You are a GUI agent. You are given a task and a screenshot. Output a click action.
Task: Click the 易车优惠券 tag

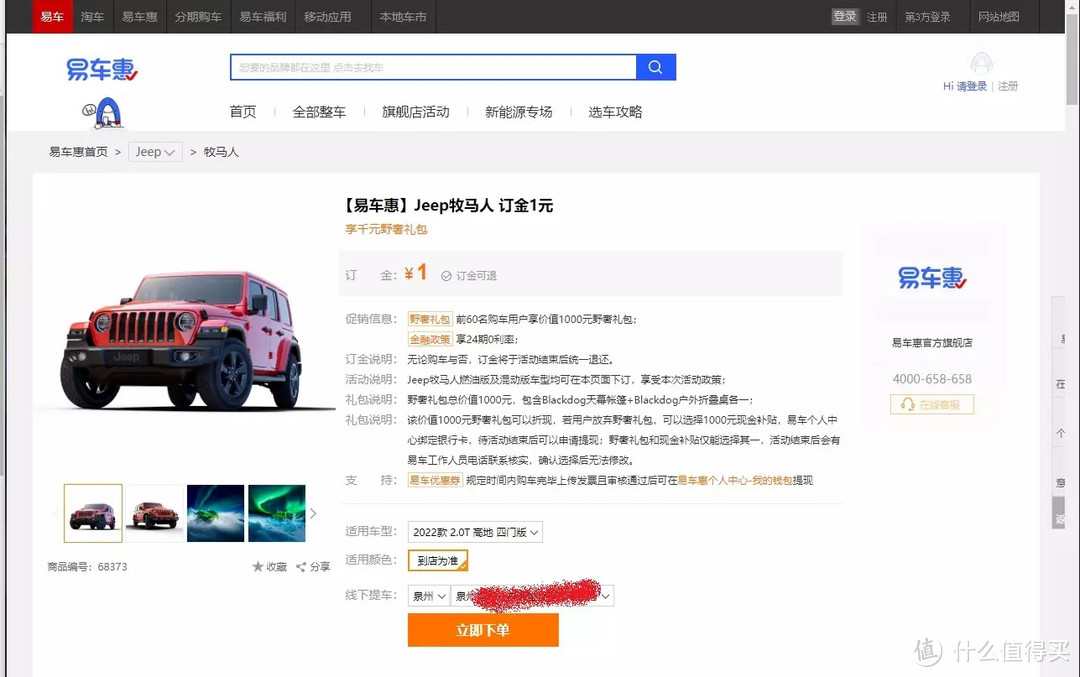(435, 480)
